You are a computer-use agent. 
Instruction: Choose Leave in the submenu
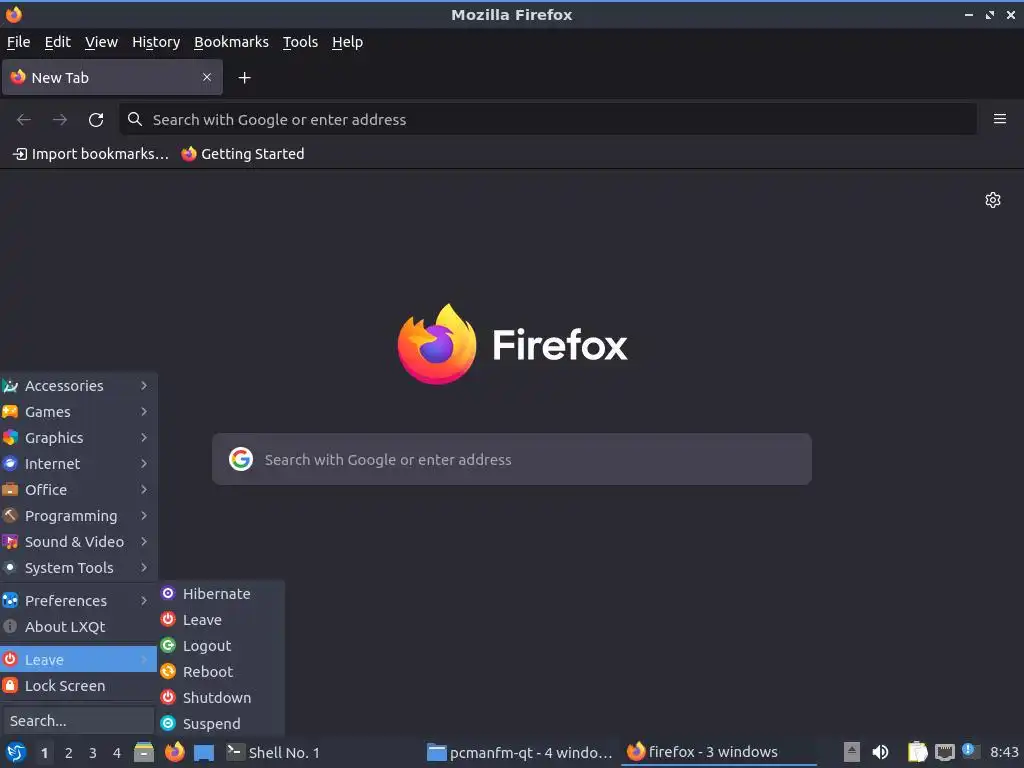[221, 620]
